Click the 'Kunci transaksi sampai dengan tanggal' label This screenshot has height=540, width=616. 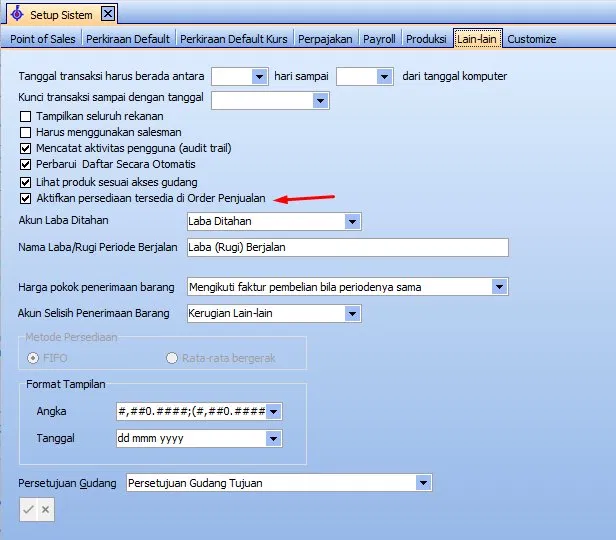(111, 97)
